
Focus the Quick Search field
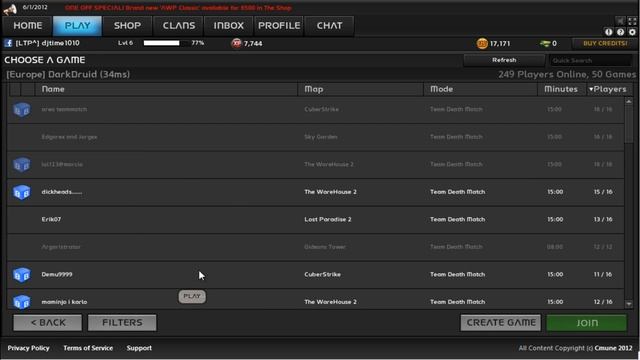(591, 60)
